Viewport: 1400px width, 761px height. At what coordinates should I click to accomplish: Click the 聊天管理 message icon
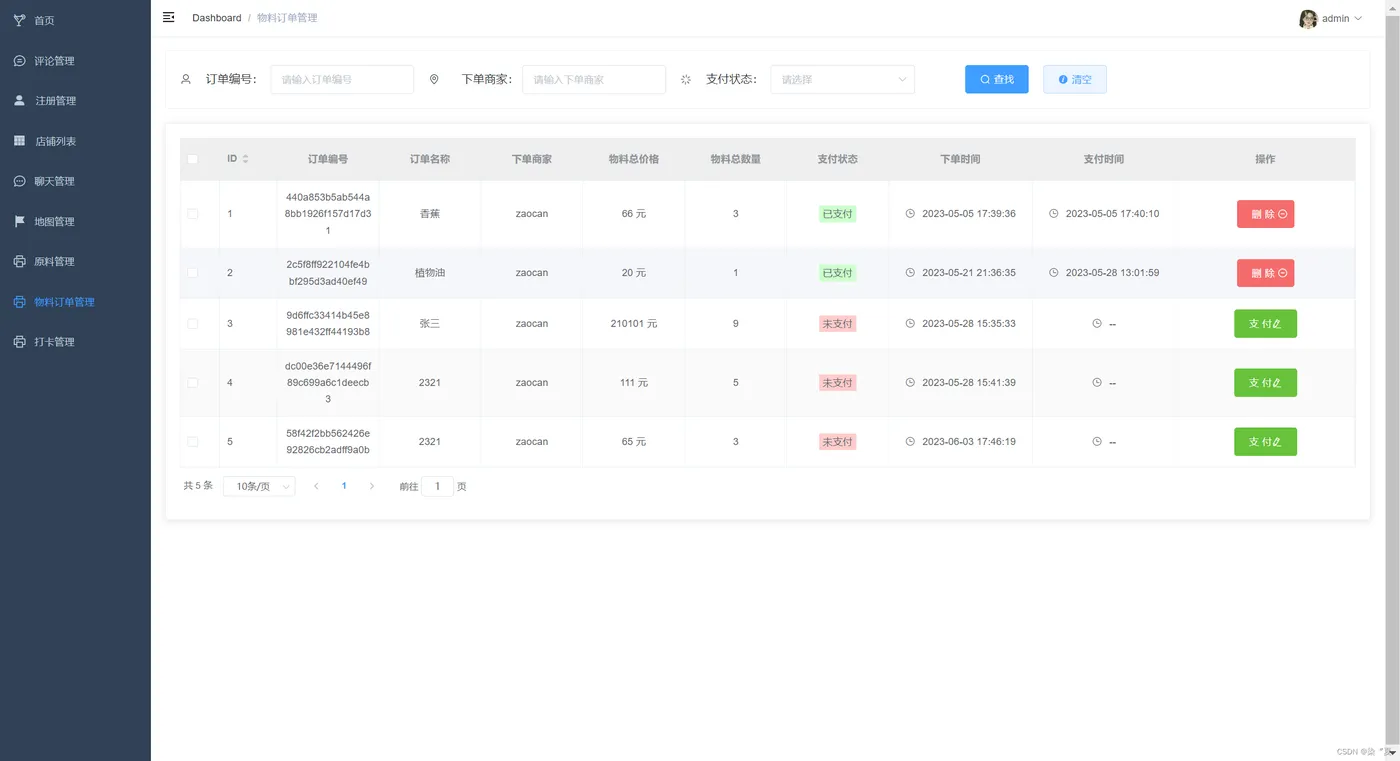(19, 181)
